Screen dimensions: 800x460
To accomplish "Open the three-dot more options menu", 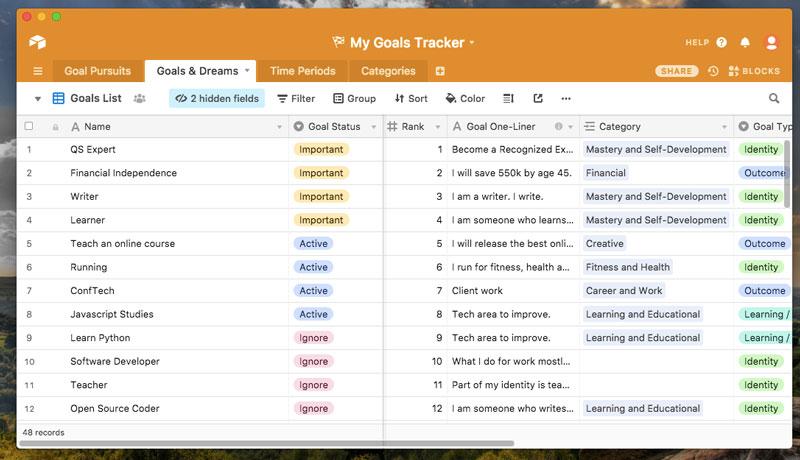I will point(566,99).
